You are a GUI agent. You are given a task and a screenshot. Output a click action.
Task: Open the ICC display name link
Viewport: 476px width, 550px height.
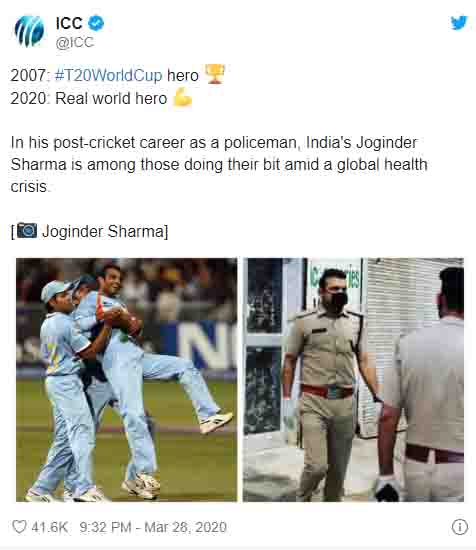pos(69,24)
